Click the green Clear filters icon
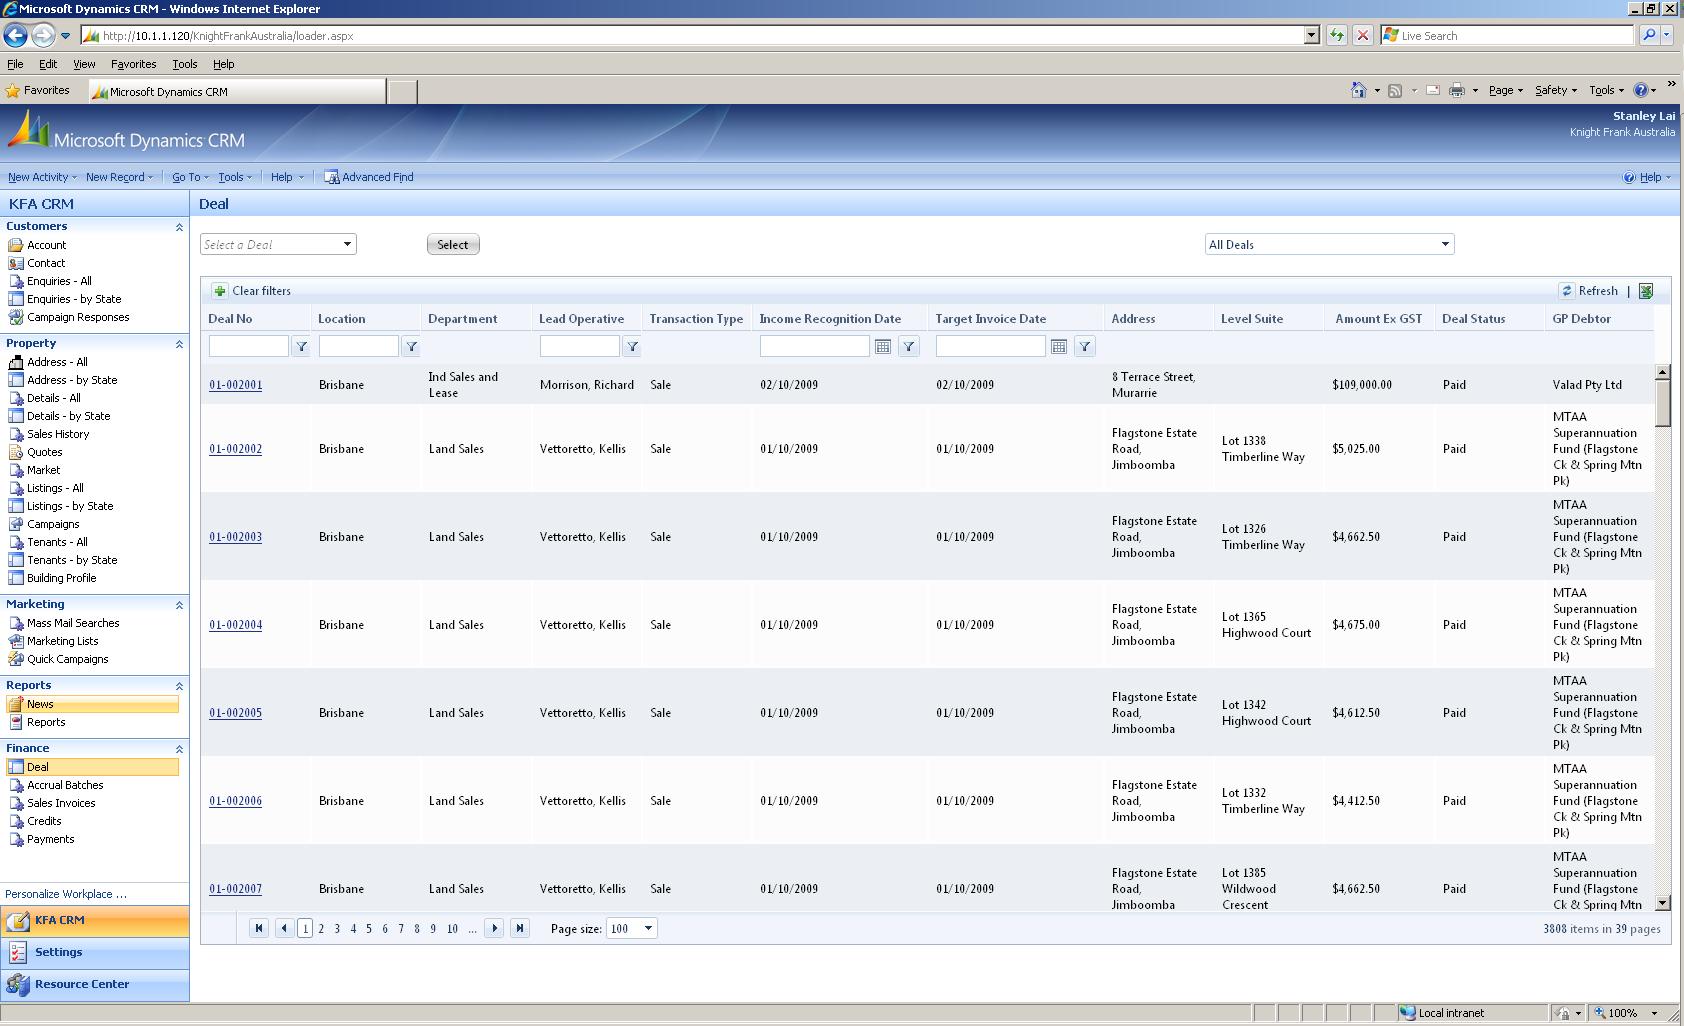This screenshot has height=1026, width=1684. (x=220, y=291)
